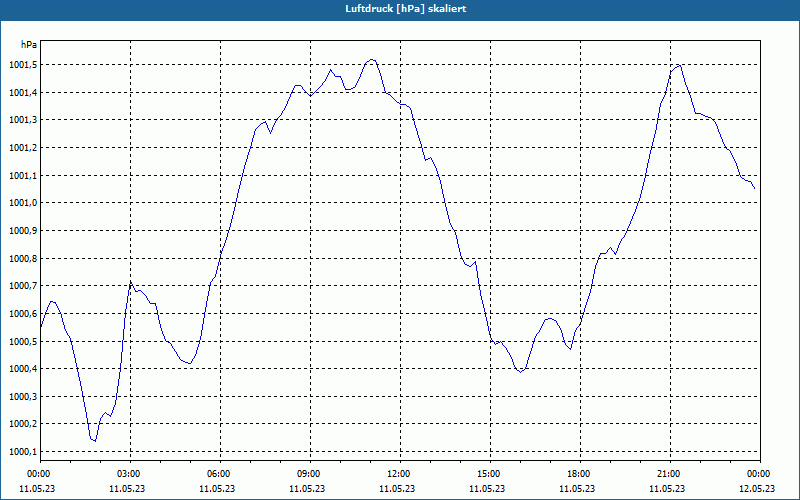The height and width of the screenshot is (500, 800).
Task: Pick the 1000,1 pressure label
Action: pyautogui.click(x=23, y=452)
